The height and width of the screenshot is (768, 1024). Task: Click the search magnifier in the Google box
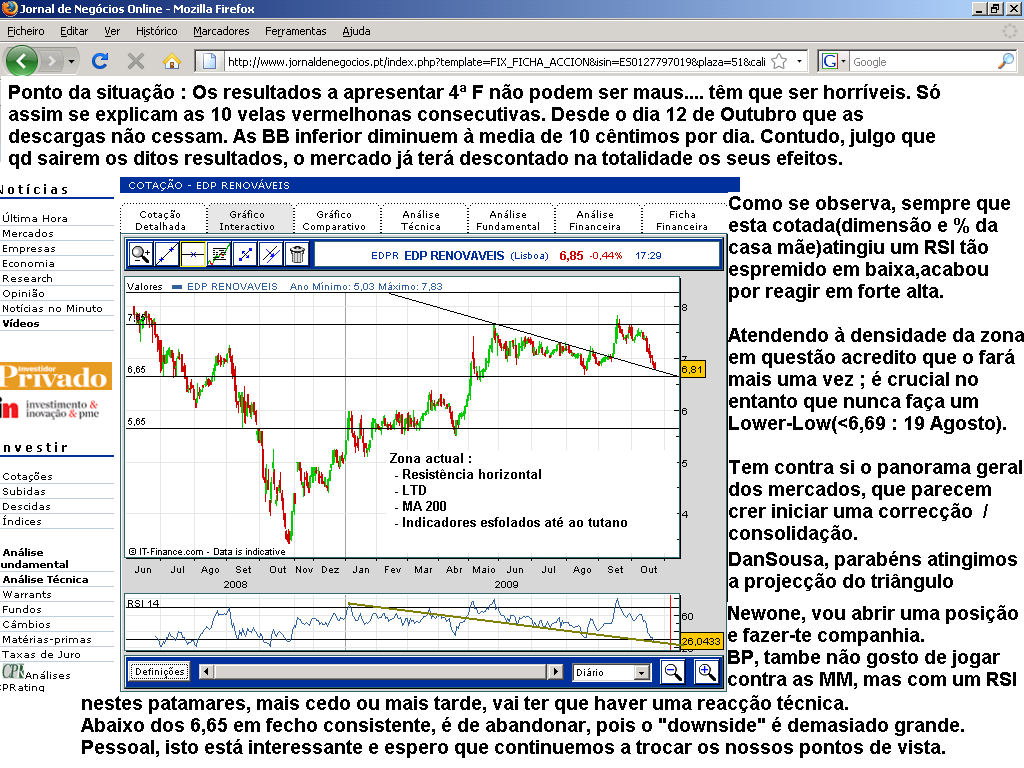1006,61
